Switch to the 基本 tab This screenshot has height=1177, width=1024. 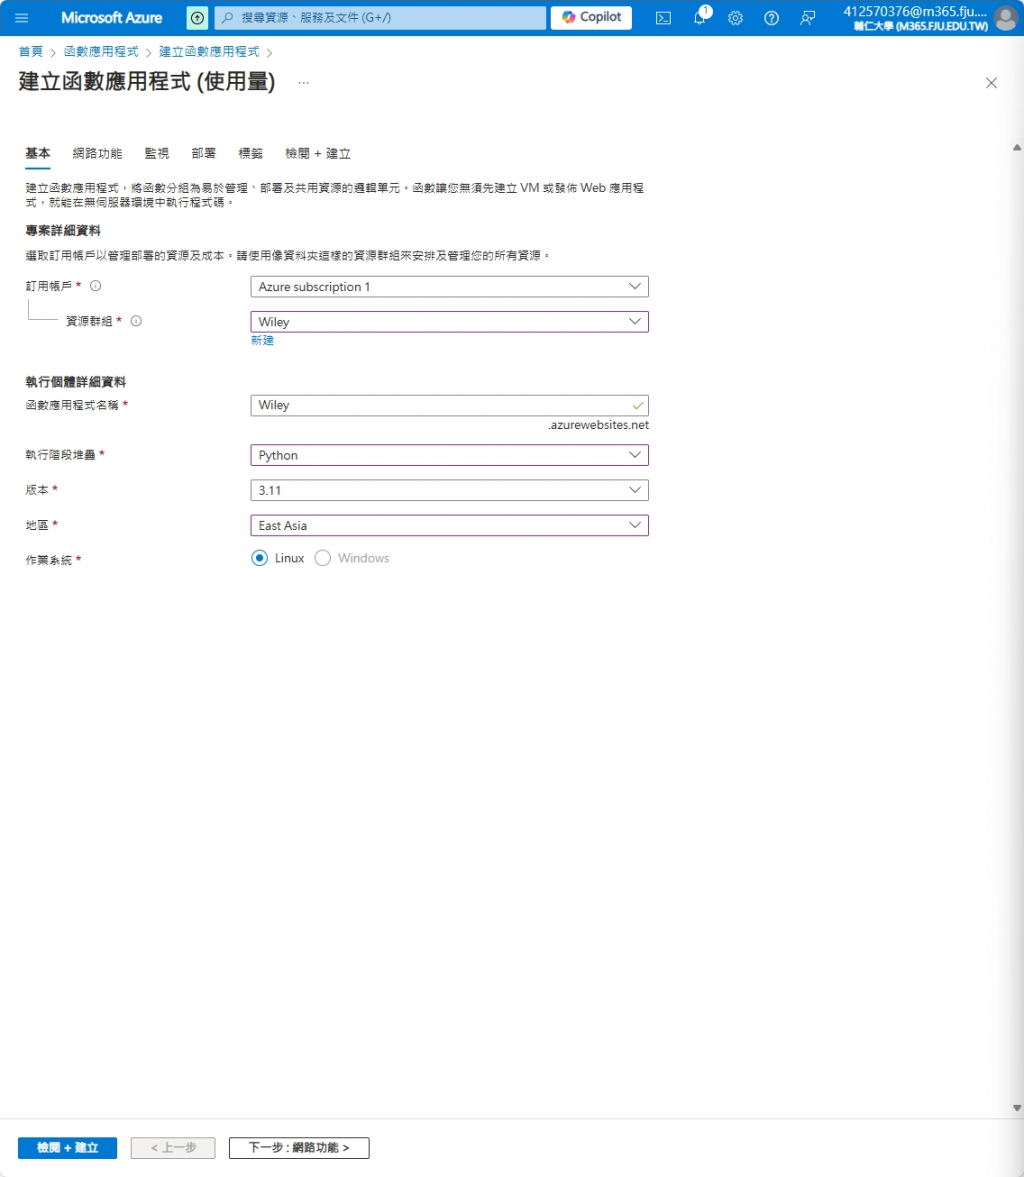point(38,153)
